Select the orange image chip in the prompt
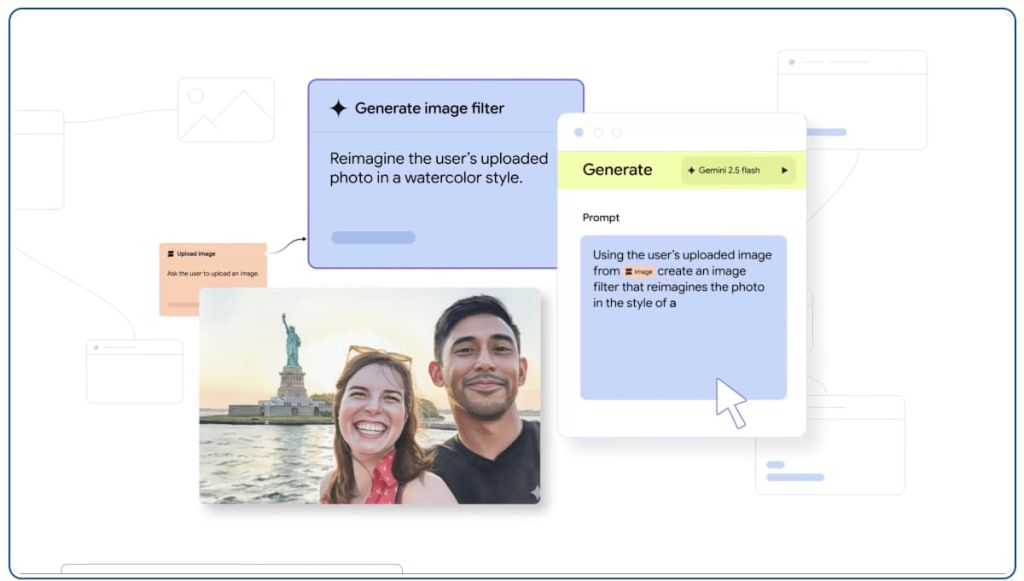The height and width of the screenshot is (581, 1024). click(x=639, y=271)
